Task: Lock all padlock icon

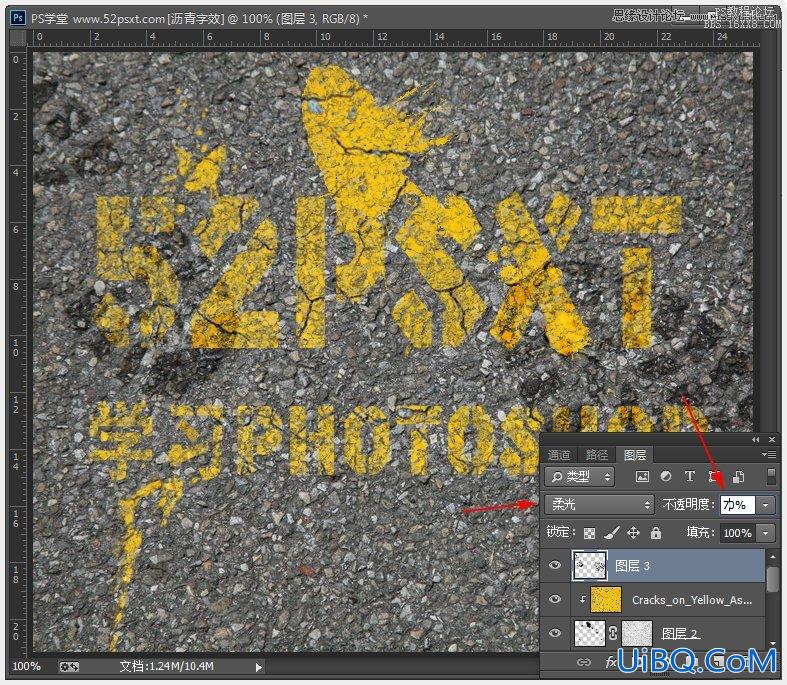Action: pos(655,532)
